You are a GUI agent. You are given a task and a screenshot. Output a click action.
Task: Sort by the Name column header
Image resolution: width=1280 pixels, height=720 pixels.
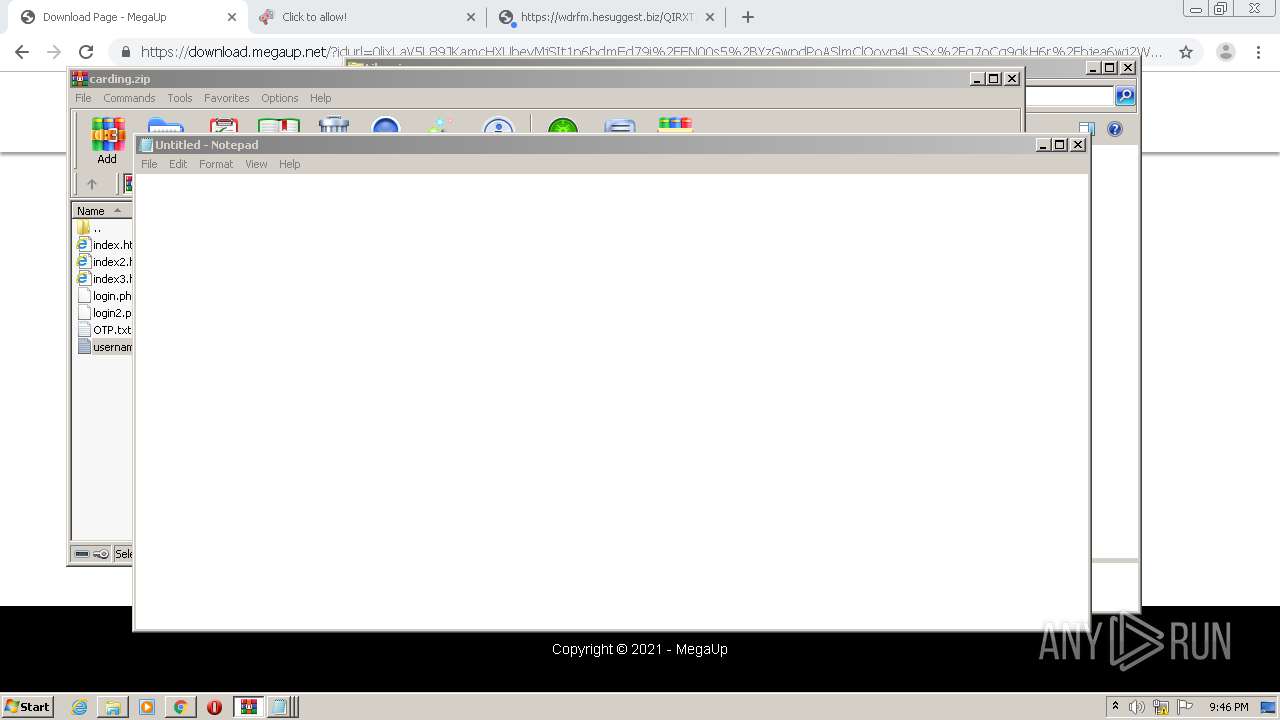pos(102,211)
